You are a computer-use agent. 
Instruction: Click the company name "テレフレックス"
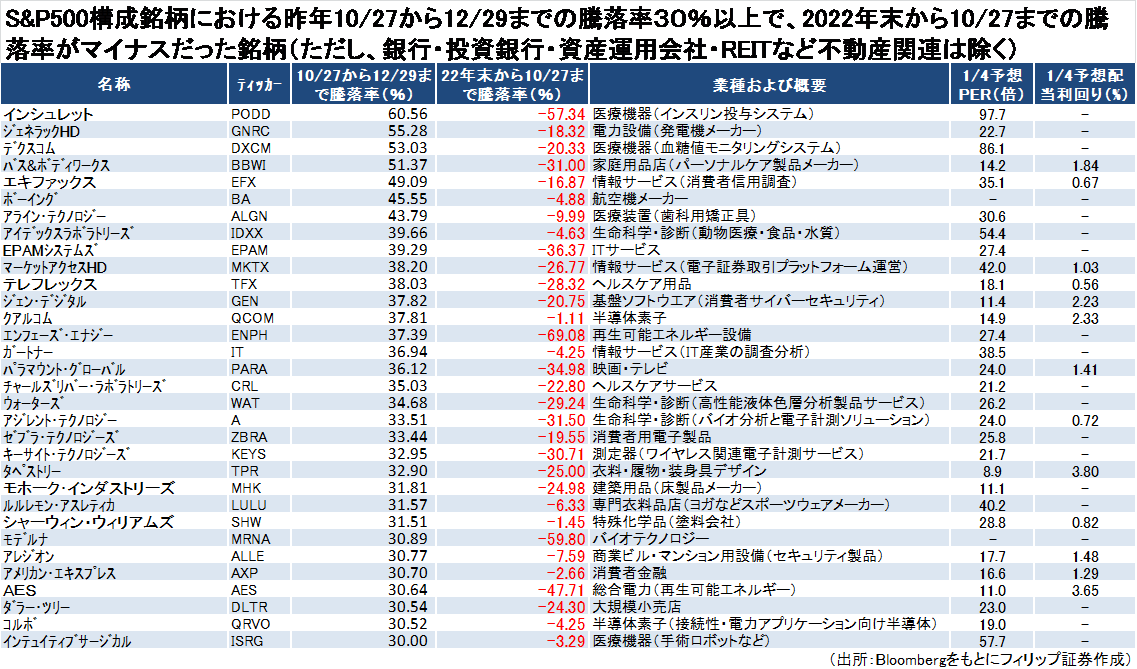49,284
